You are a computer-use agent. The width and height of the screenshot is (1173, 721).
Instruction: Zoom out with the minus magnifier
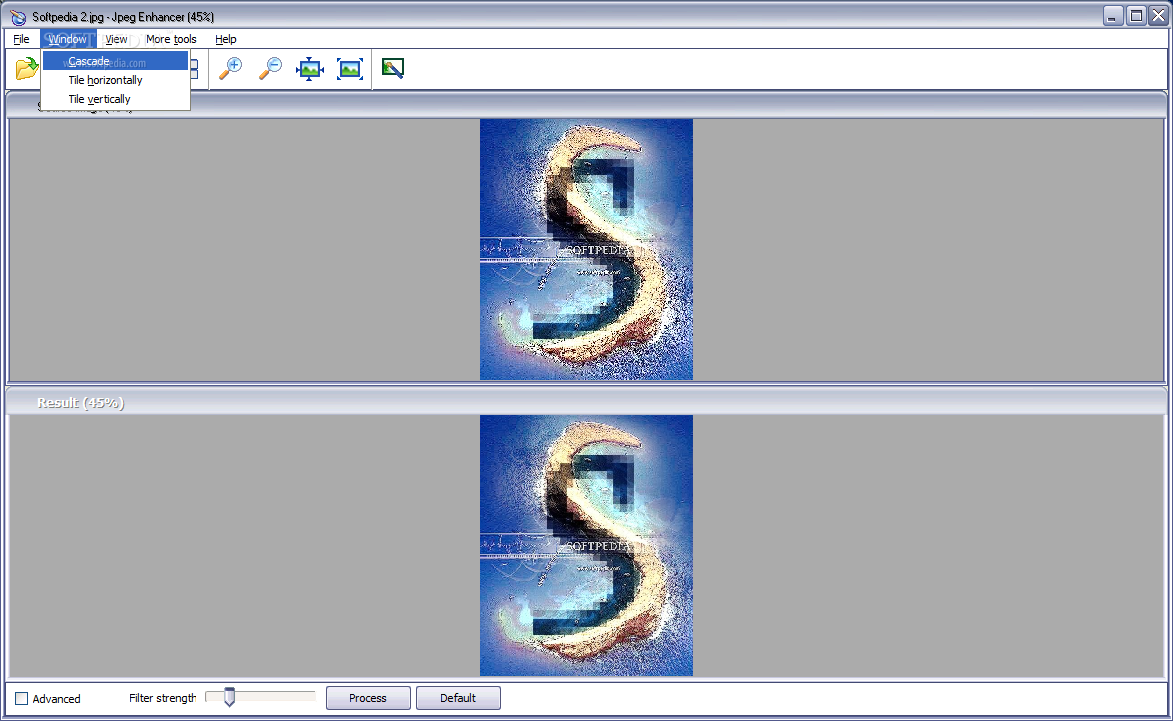(270, 69)
